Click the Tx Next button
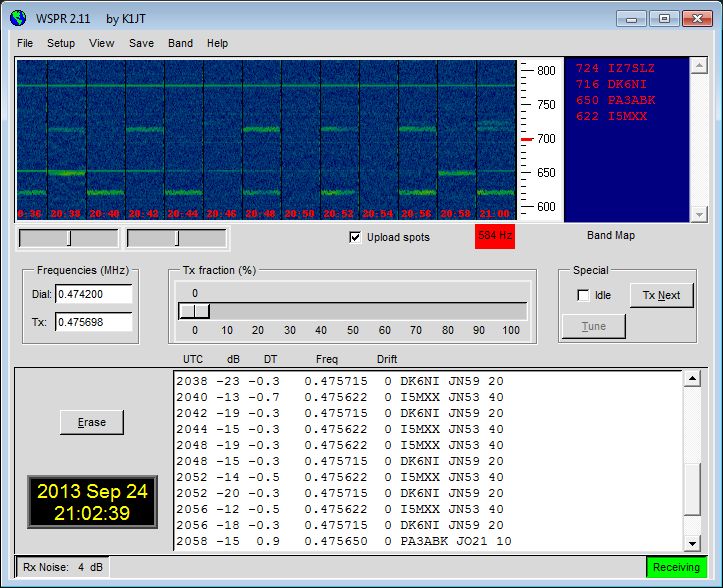 pos(661,295)
